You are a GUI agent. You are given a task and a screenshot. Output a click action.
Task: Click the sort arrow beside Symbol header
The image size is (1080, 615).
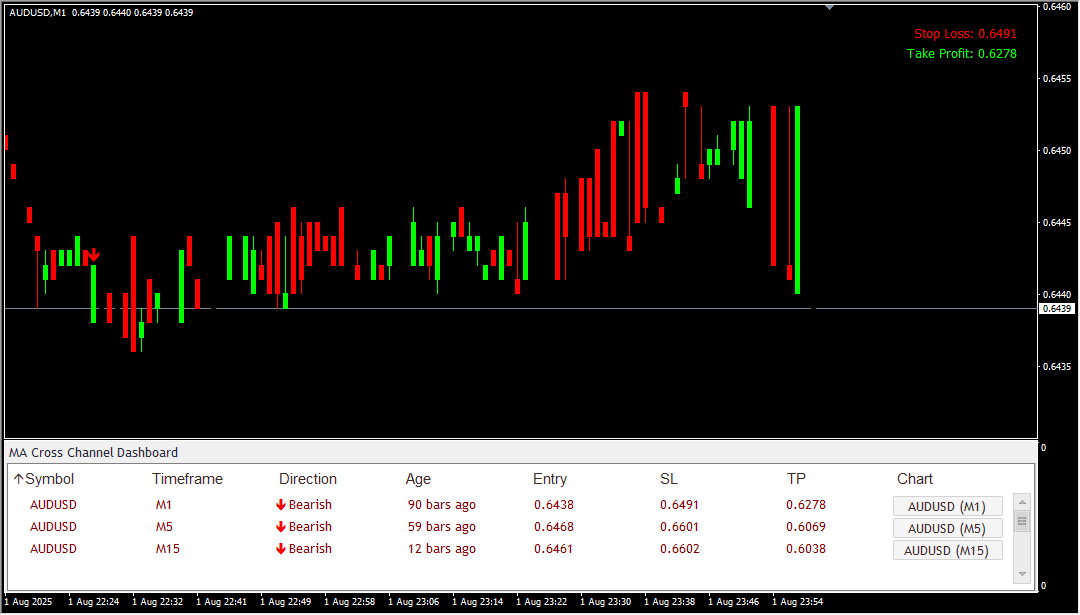pyautogui.click(x=18, y=479)
